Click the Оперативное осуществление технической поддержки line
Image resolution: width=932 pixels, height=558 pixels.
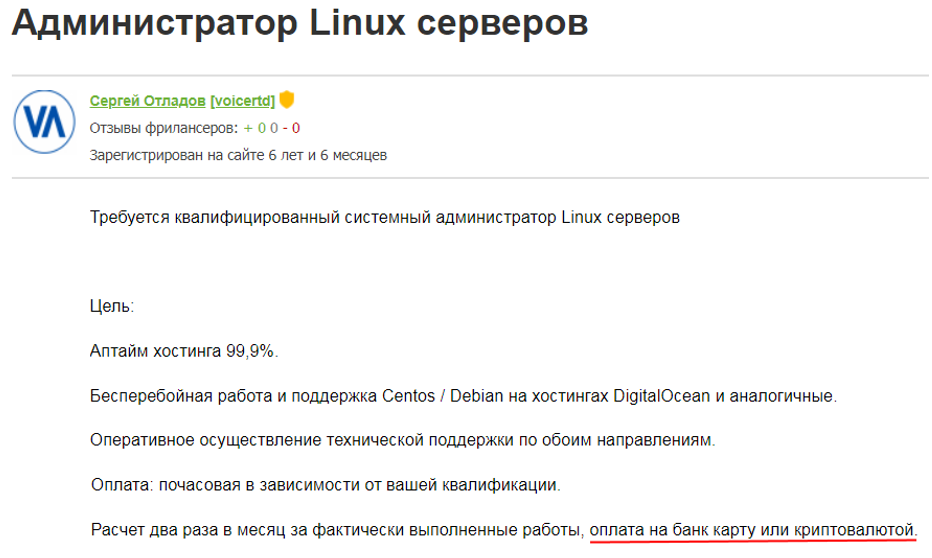pos(402,440)
